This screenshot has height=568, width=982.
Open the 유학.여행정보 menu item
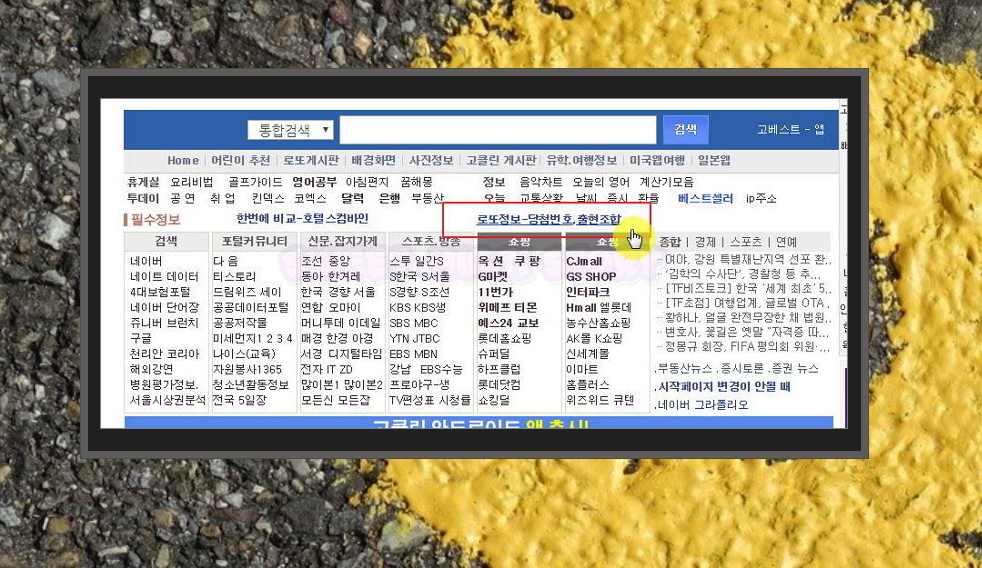(581, 160)
